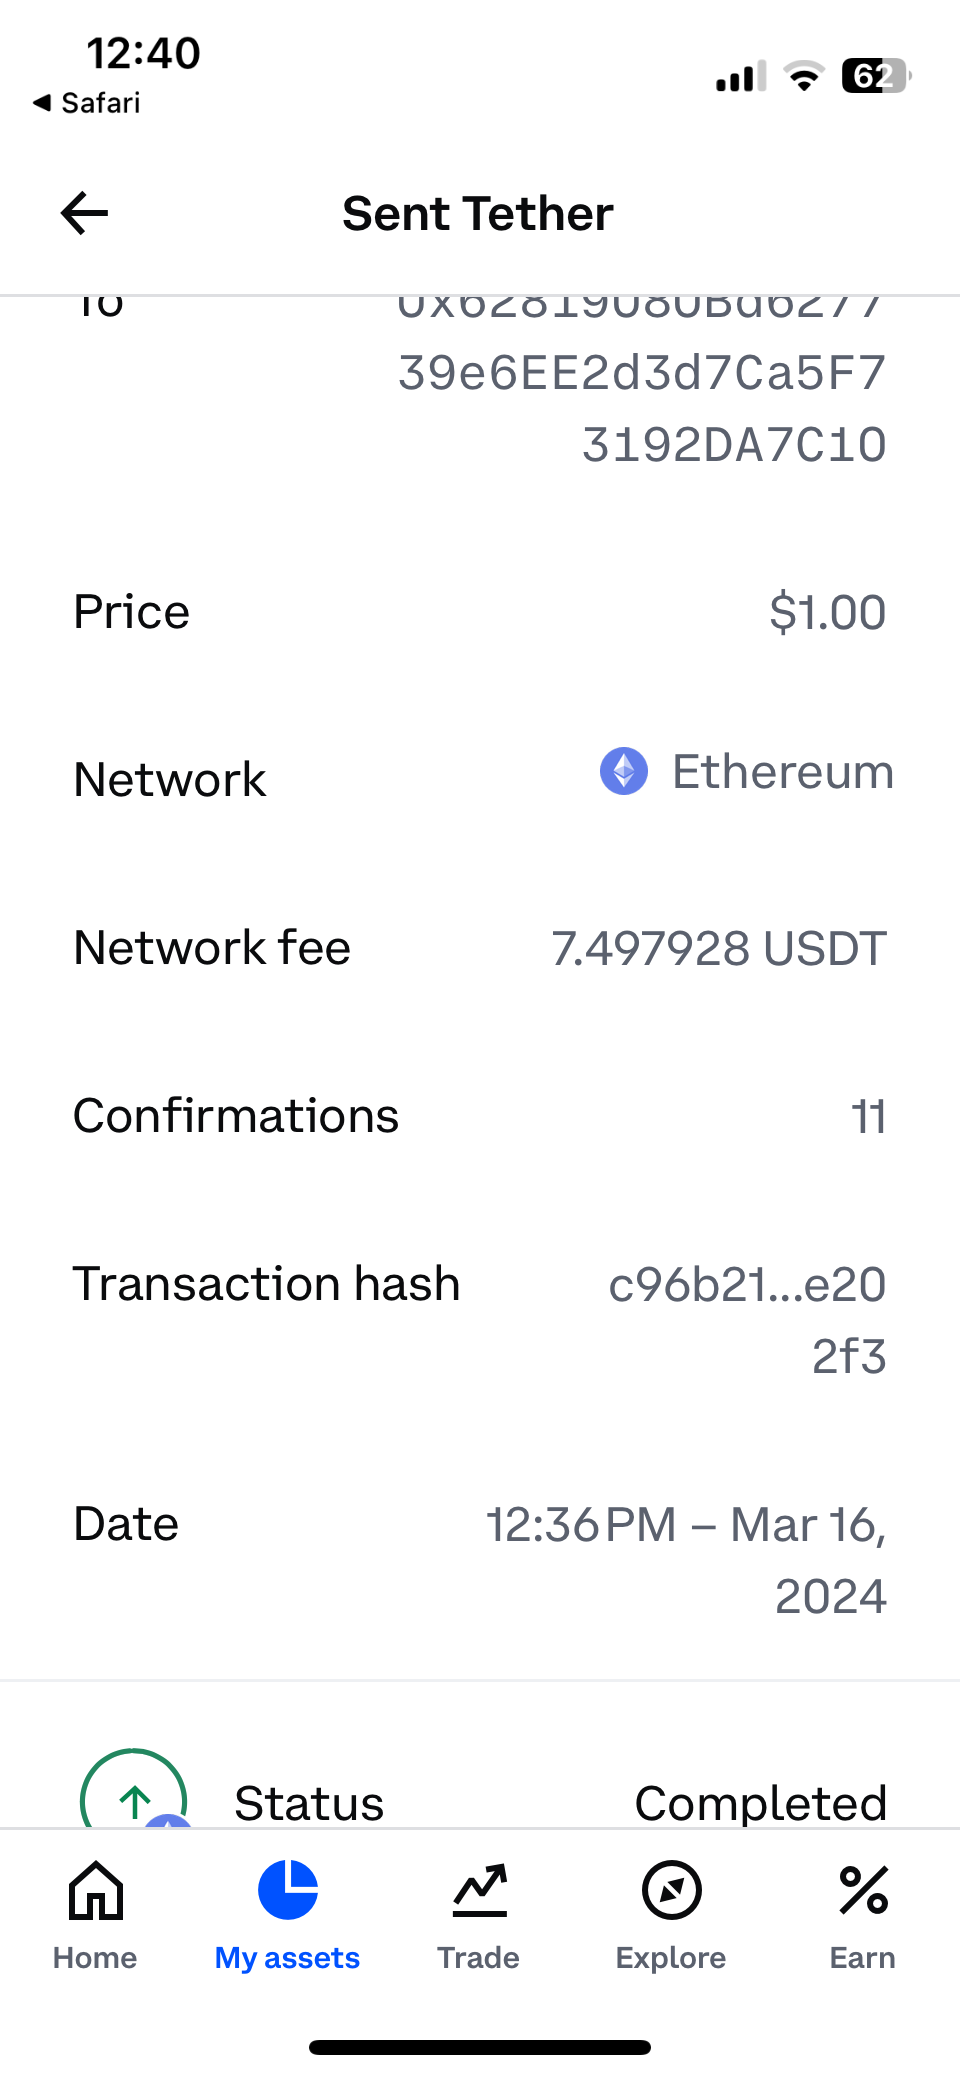960x2079 pixels.
Task: Tap the confirmations count 11
Action: [869, 1116]
